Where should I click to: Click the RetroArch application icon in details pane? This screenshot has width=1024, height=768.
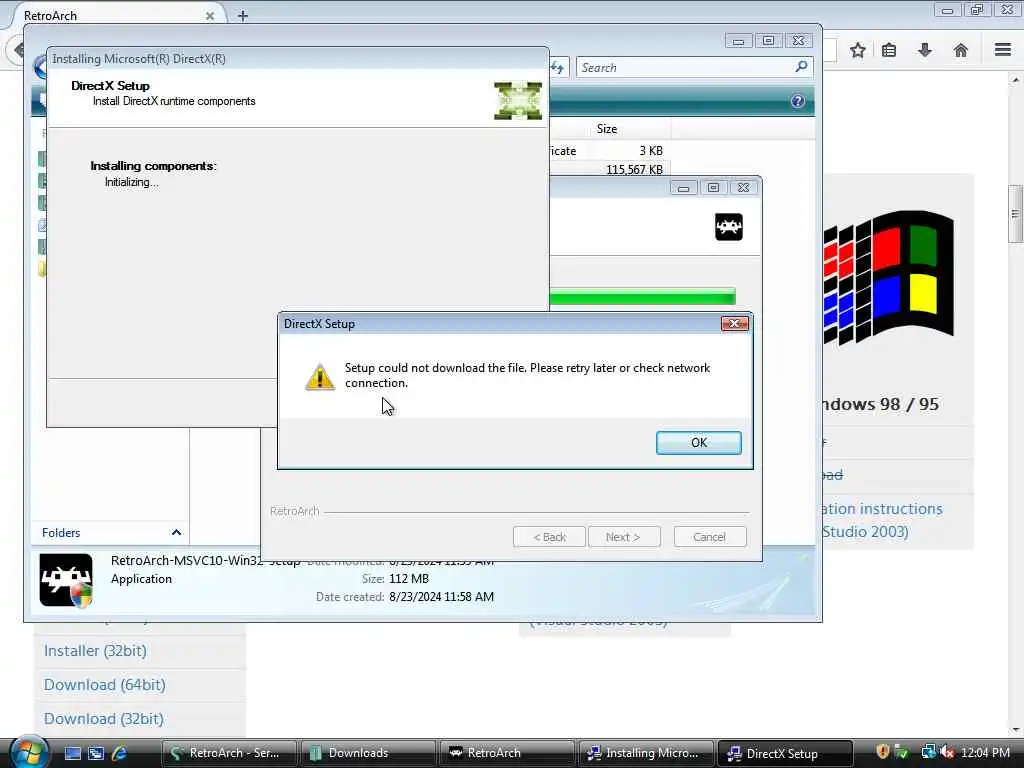click(x=65, y=580)
